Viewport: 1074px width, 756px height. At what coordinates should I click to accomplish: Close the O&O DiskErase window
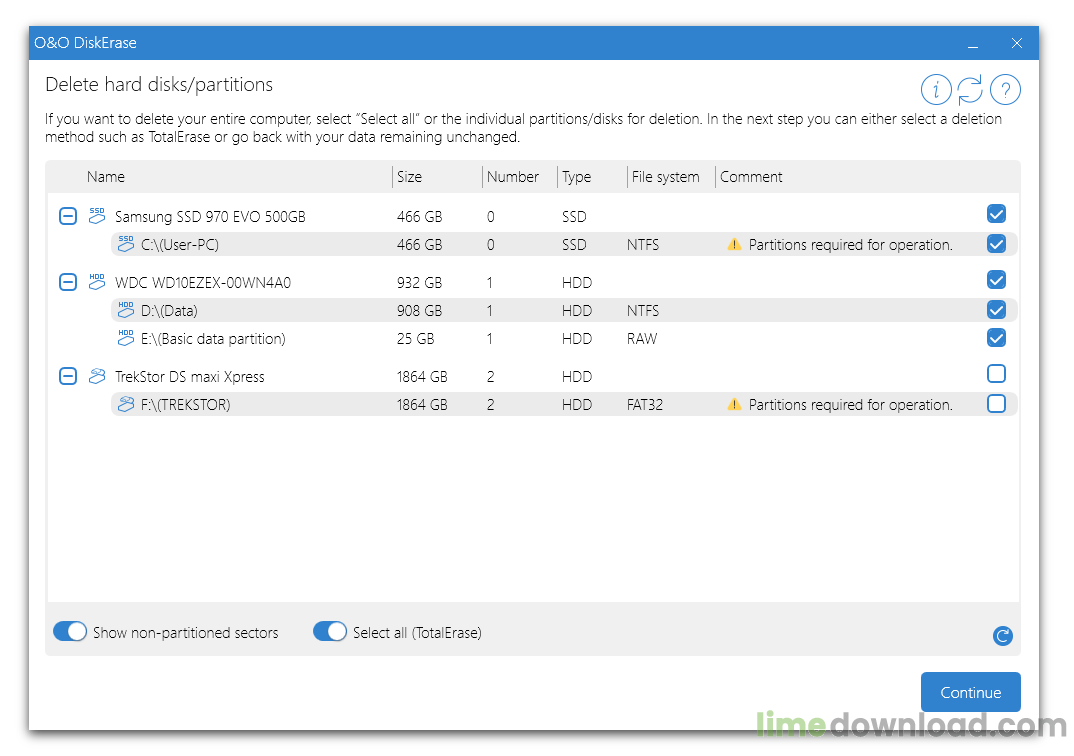(1017, 43)
